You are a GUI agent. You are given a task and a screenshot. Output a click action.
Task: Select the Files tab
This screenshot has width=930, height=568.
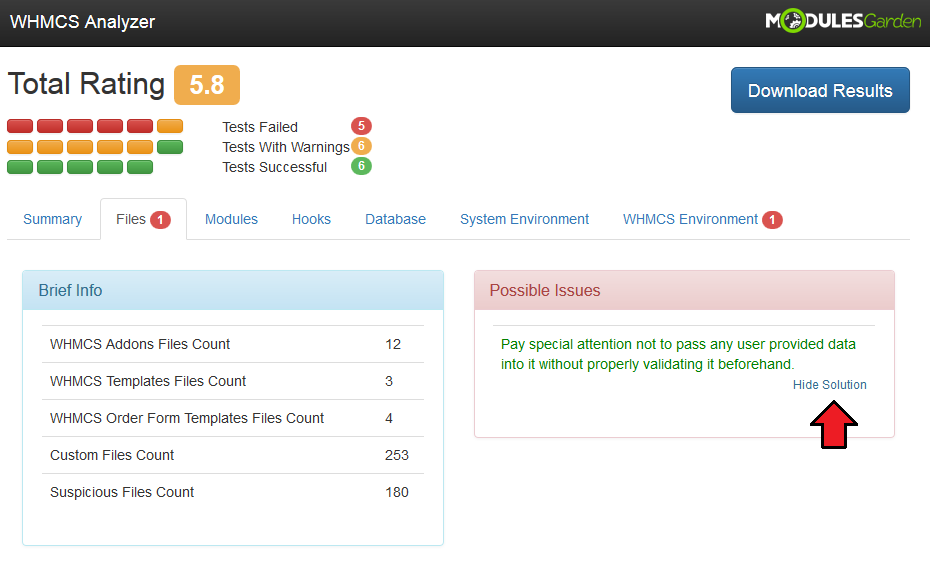click(x=144, y=219)
